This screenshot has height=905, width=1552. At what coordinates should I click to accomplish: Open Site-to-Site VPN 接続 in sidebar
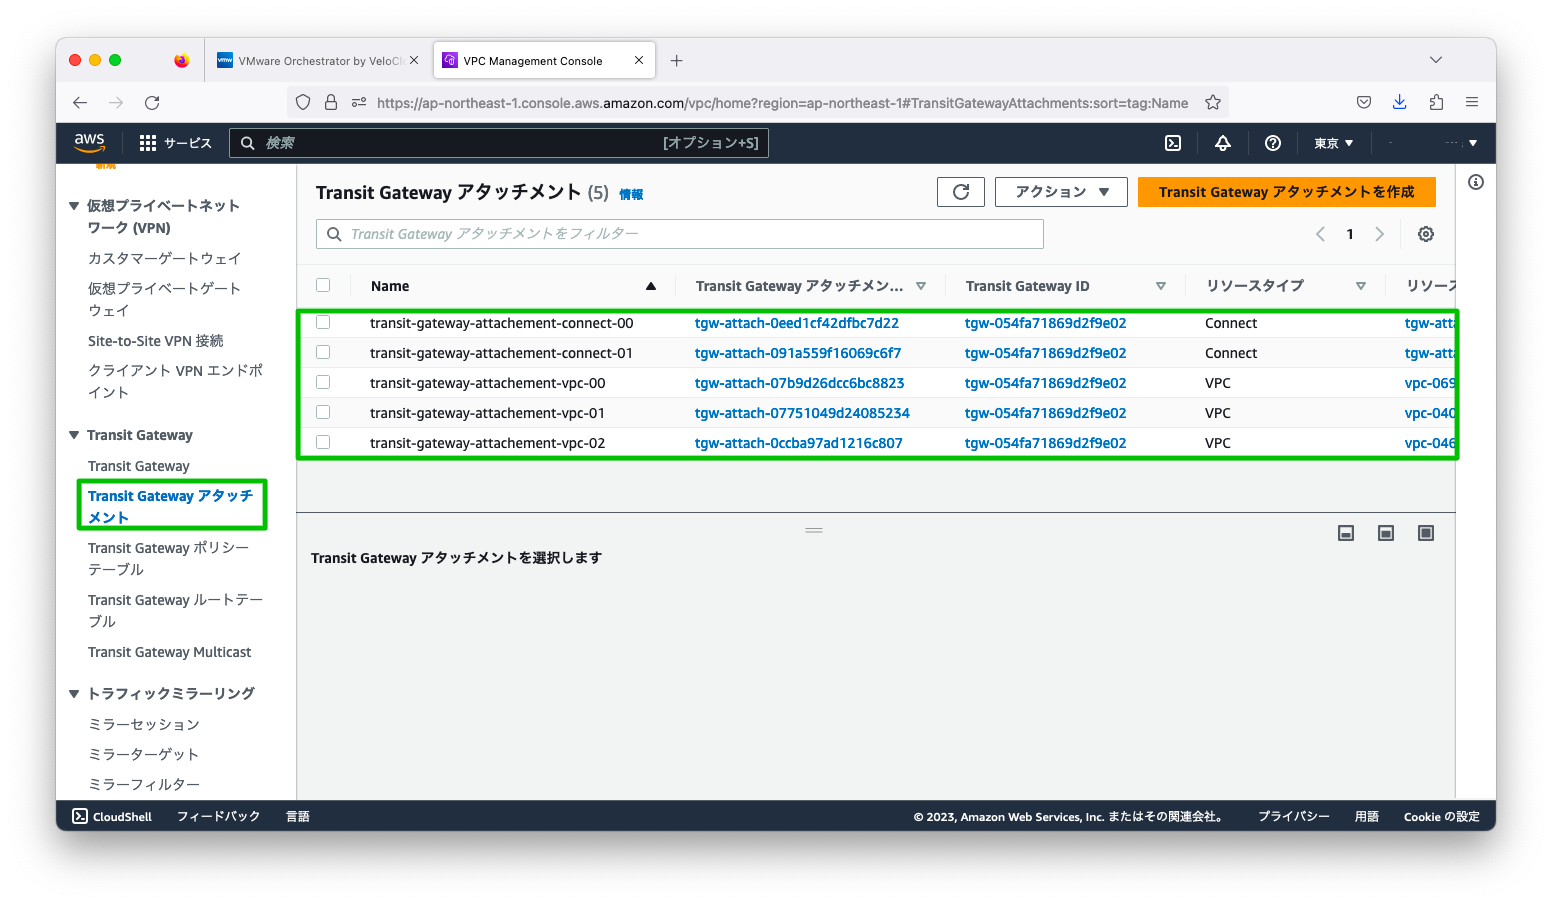(156, 341)
